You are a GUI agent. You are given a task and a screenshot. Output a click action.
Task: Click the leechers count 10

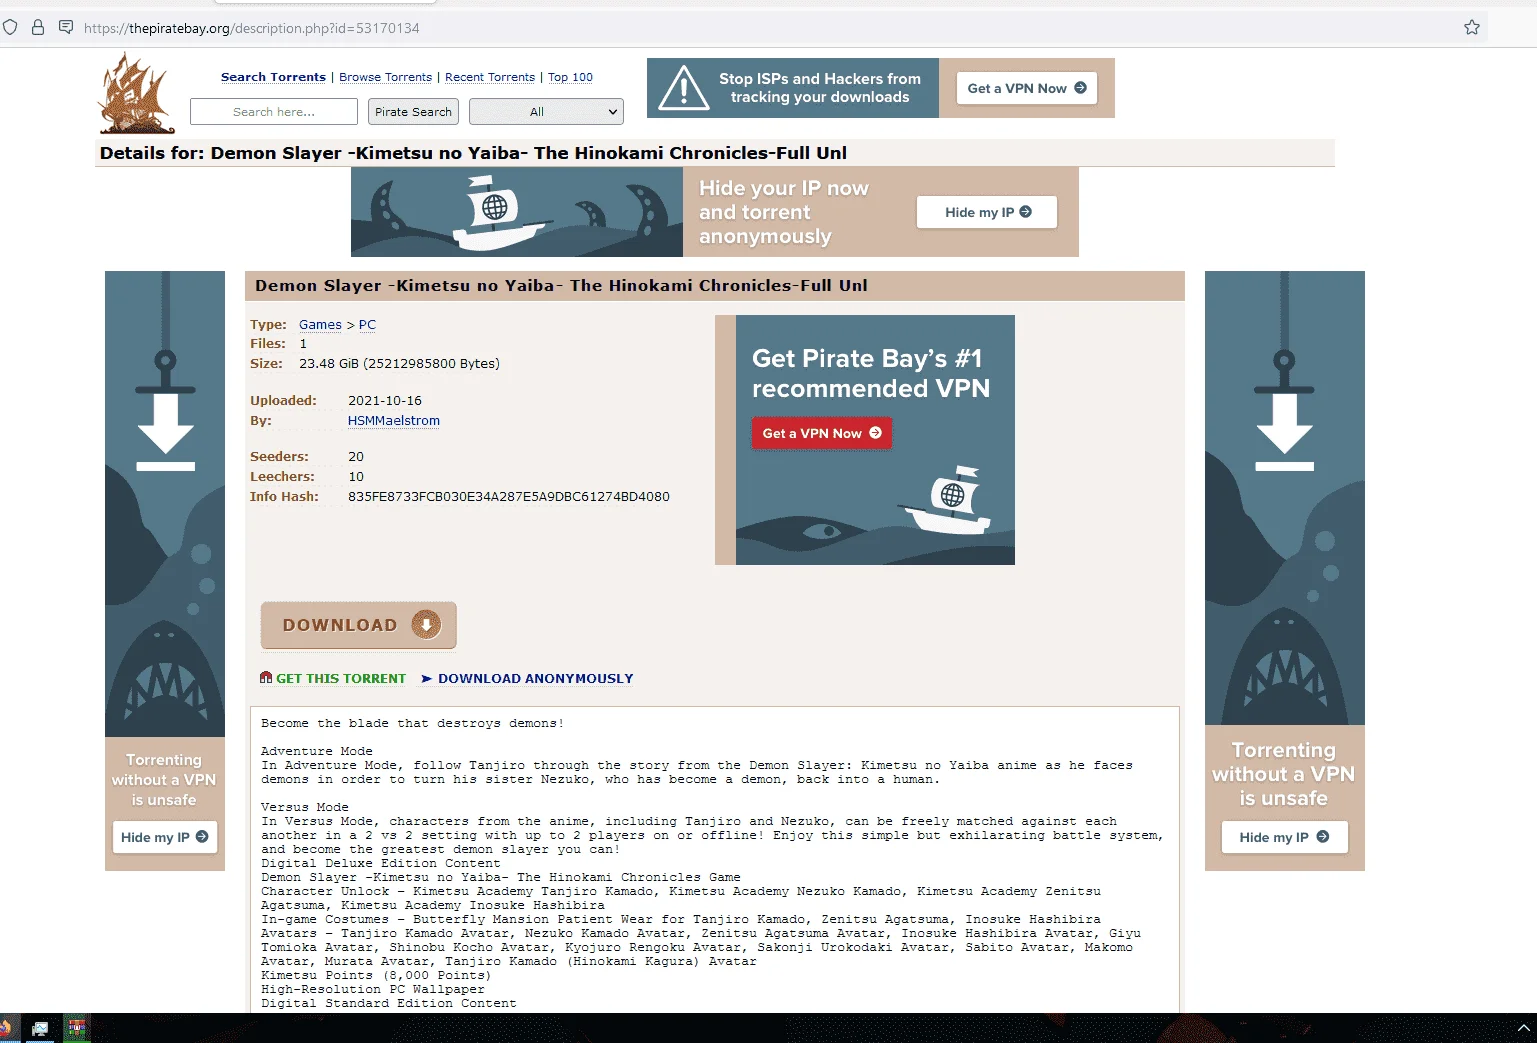point(356,477)
